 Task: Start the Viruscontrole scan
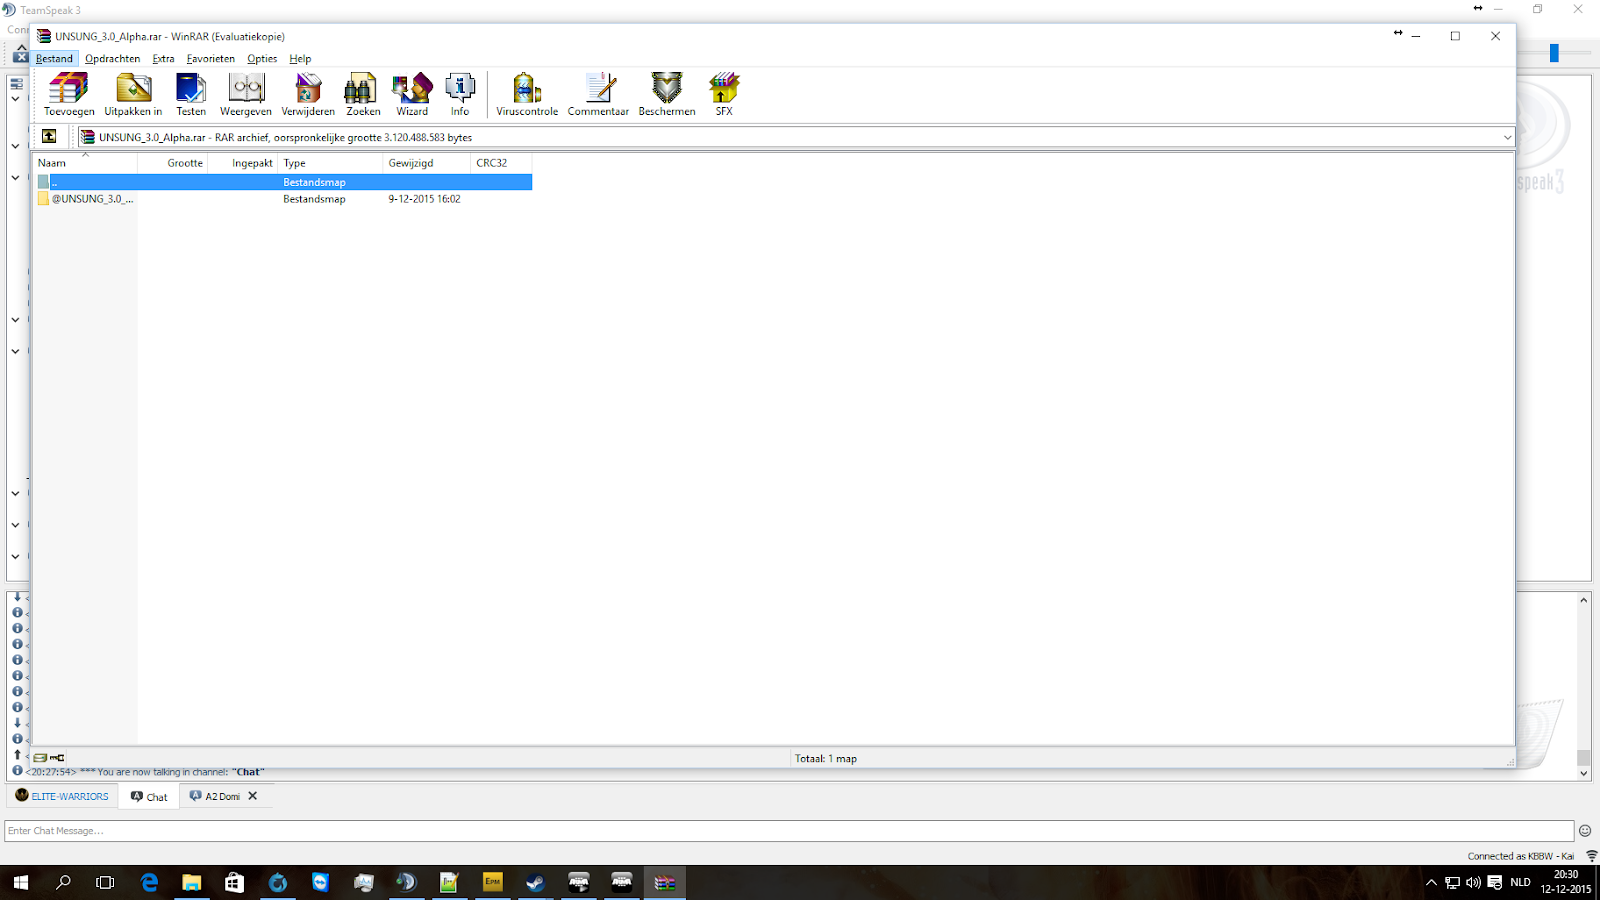click(x=527, y=94)
